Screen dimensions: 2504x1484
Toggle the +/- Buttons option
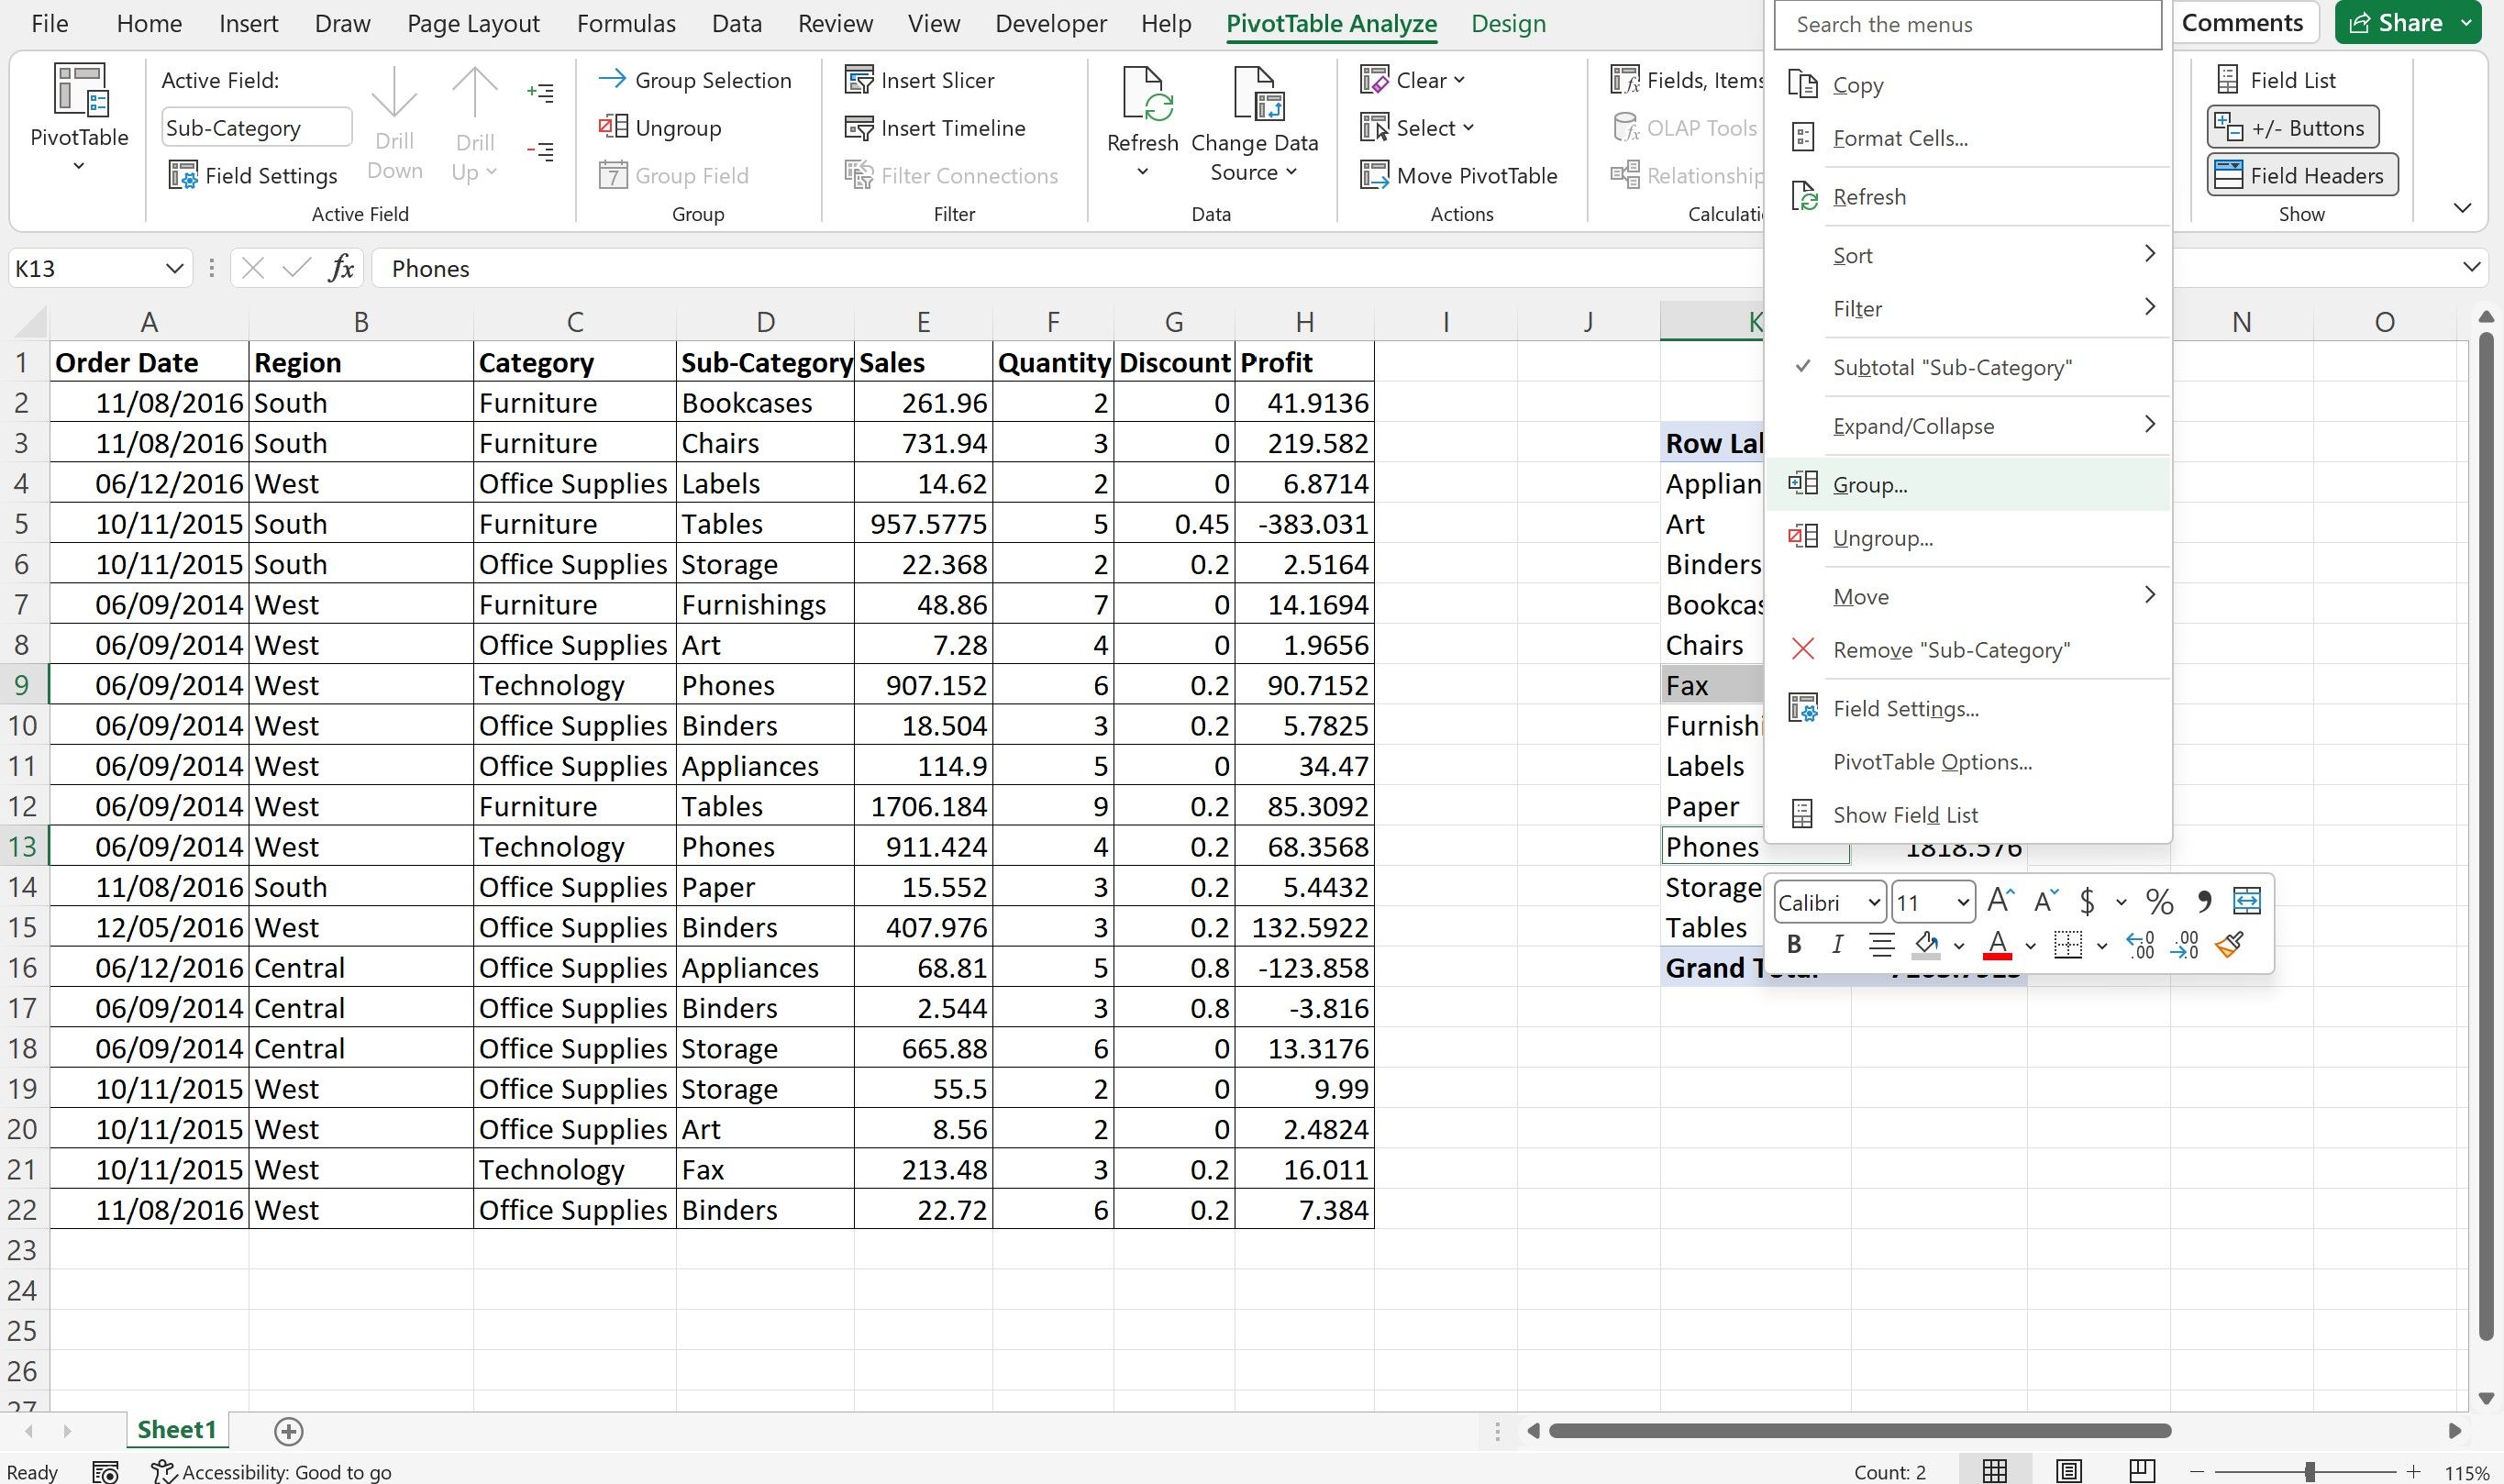(x=2294, y=126)
